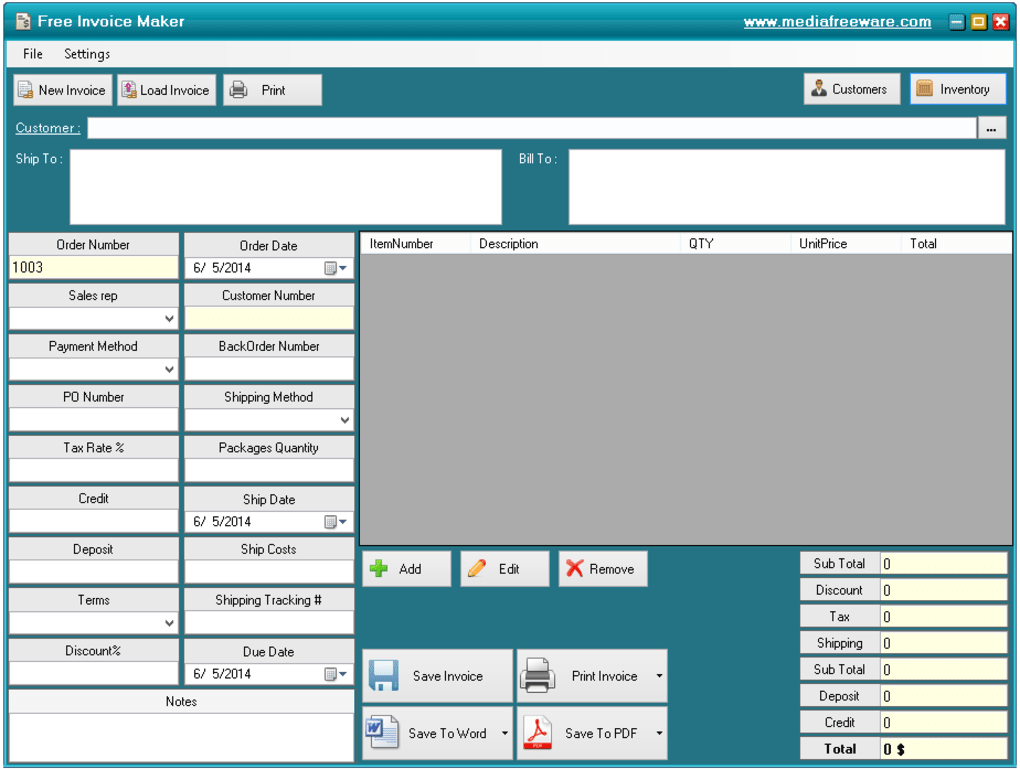Select the pencil Edit item icon
Screen dimensions: 1020x769
tap(476, 568)
